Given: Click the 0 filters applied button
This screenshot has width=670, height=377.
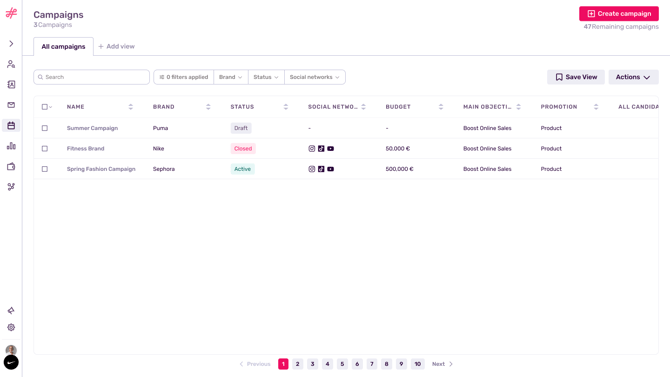Looking at the screenshot, I should pyautogui.click(x=184, y=77).
